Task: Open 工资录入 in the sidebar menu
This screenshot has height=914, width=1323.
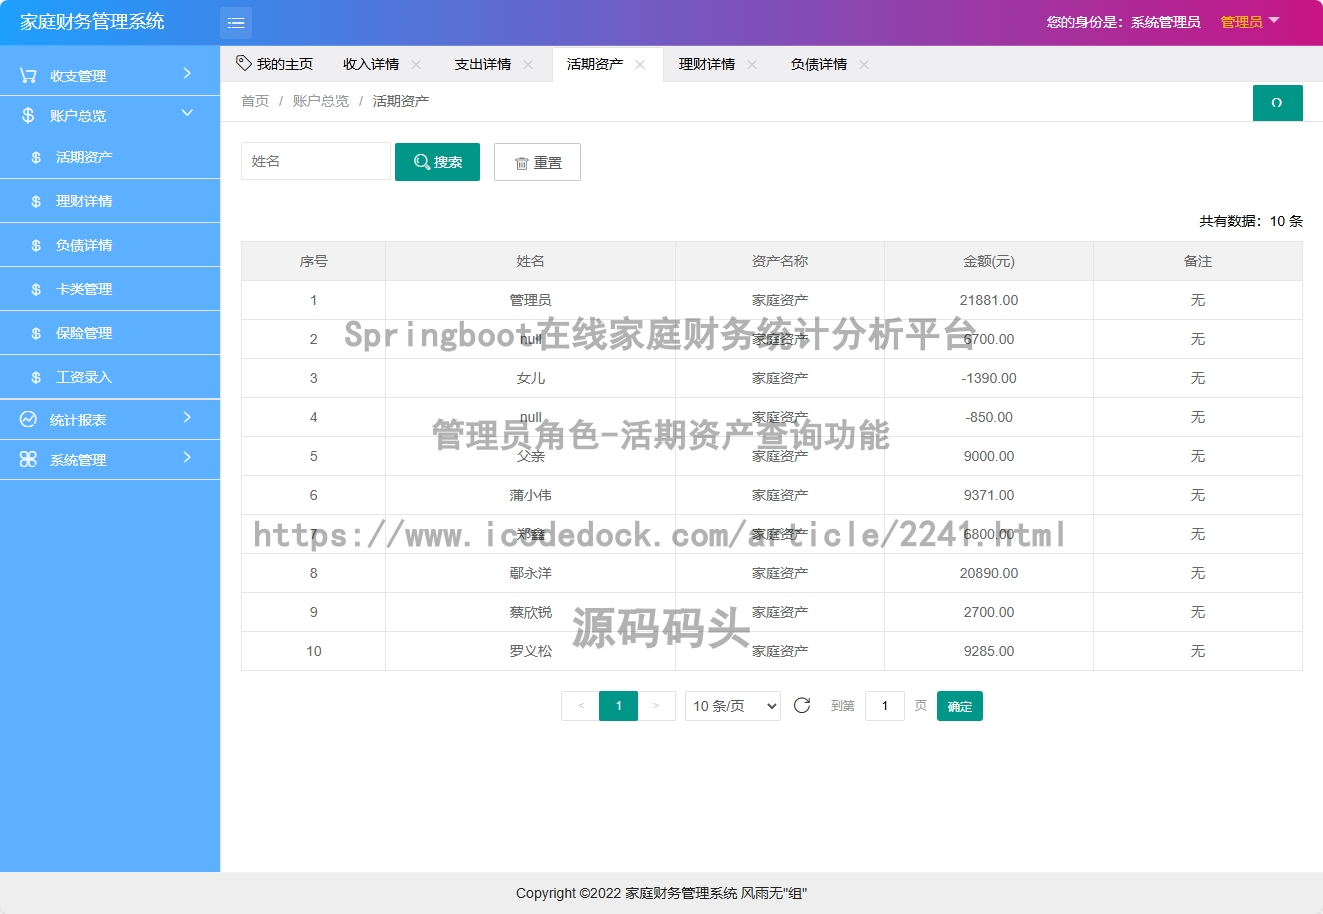Action: tap(110, 377)
